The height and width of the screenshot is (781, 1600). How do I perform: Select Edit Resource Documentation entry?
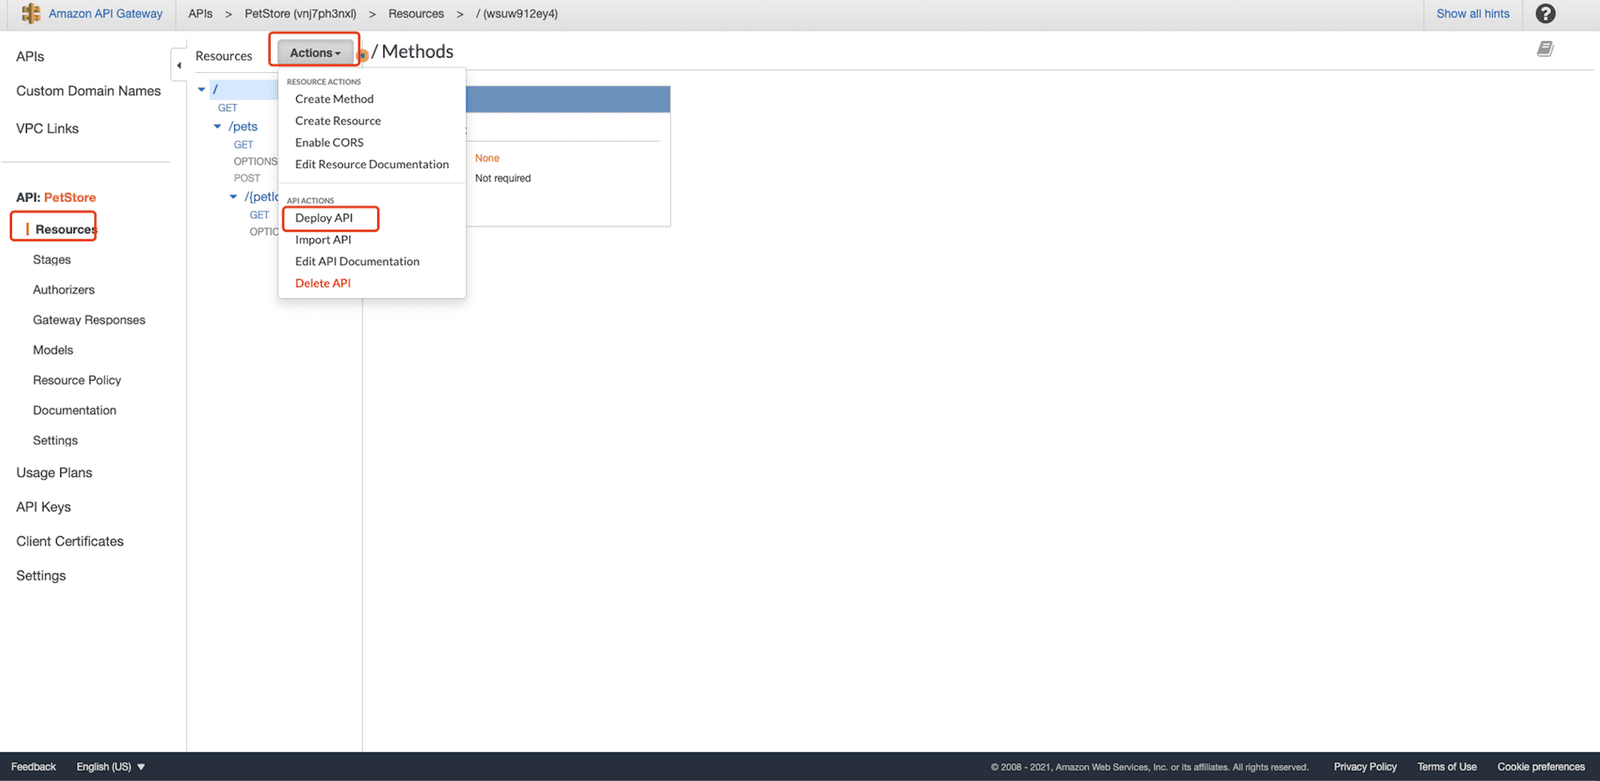pyautogui.click(x=372, y=165)
